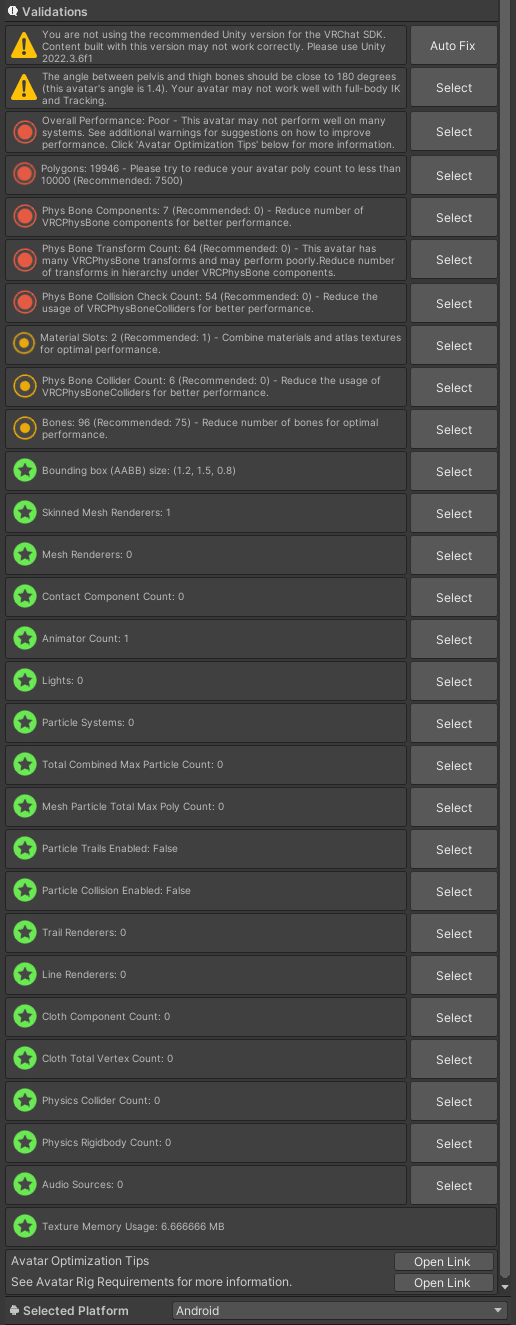Open the Selected Platform Android dropdown
The image size is (516, 1325).
point(339,1310)
